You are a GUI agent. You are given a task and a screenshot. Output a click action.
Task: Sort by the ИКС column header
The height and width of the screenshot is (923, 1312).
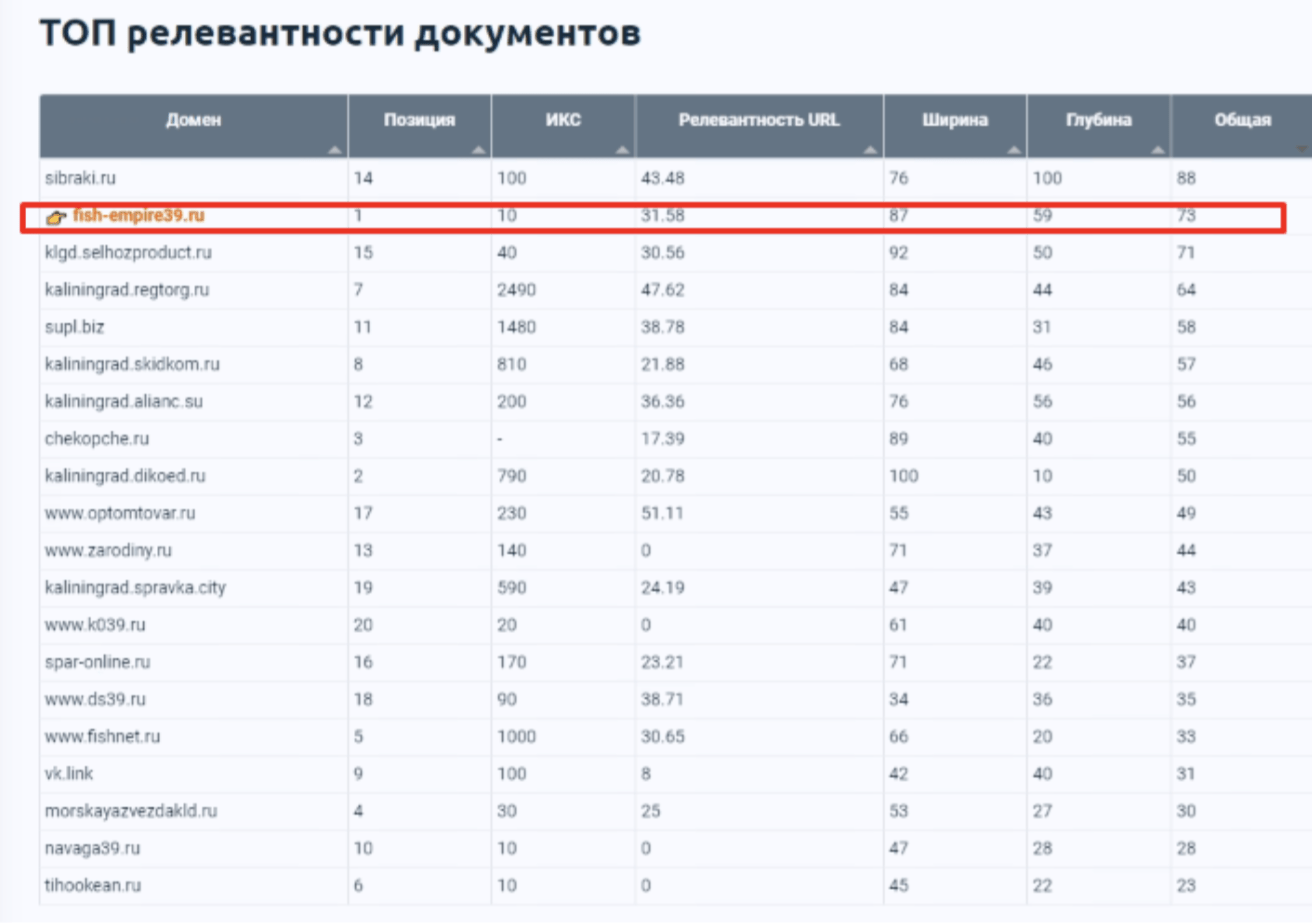click(563, 126)
